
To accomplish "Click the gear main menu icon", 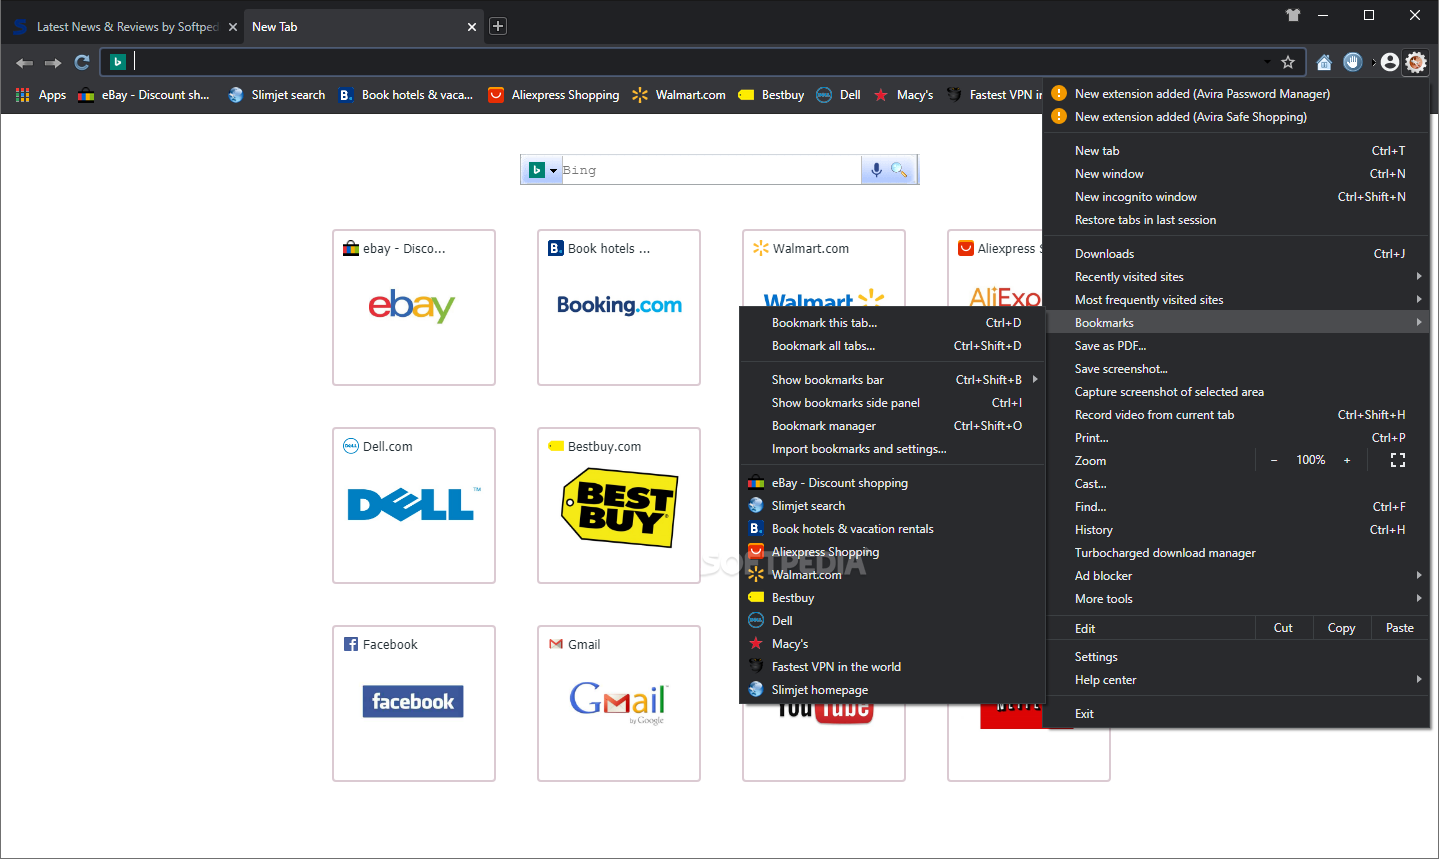I will (1416, 62).
